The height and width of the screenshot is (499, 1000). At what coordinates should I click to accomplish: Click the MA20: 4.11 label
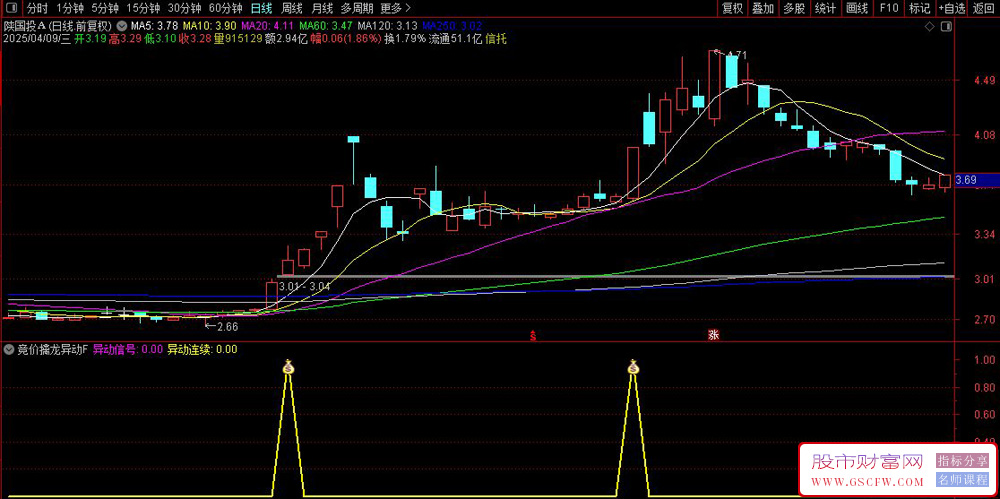pos(267,26)
